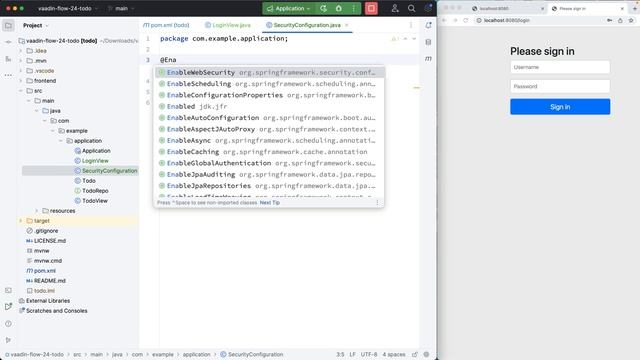Screen dimensions: 640x360
Task: Focus the Username field
Action: [560, 67]
